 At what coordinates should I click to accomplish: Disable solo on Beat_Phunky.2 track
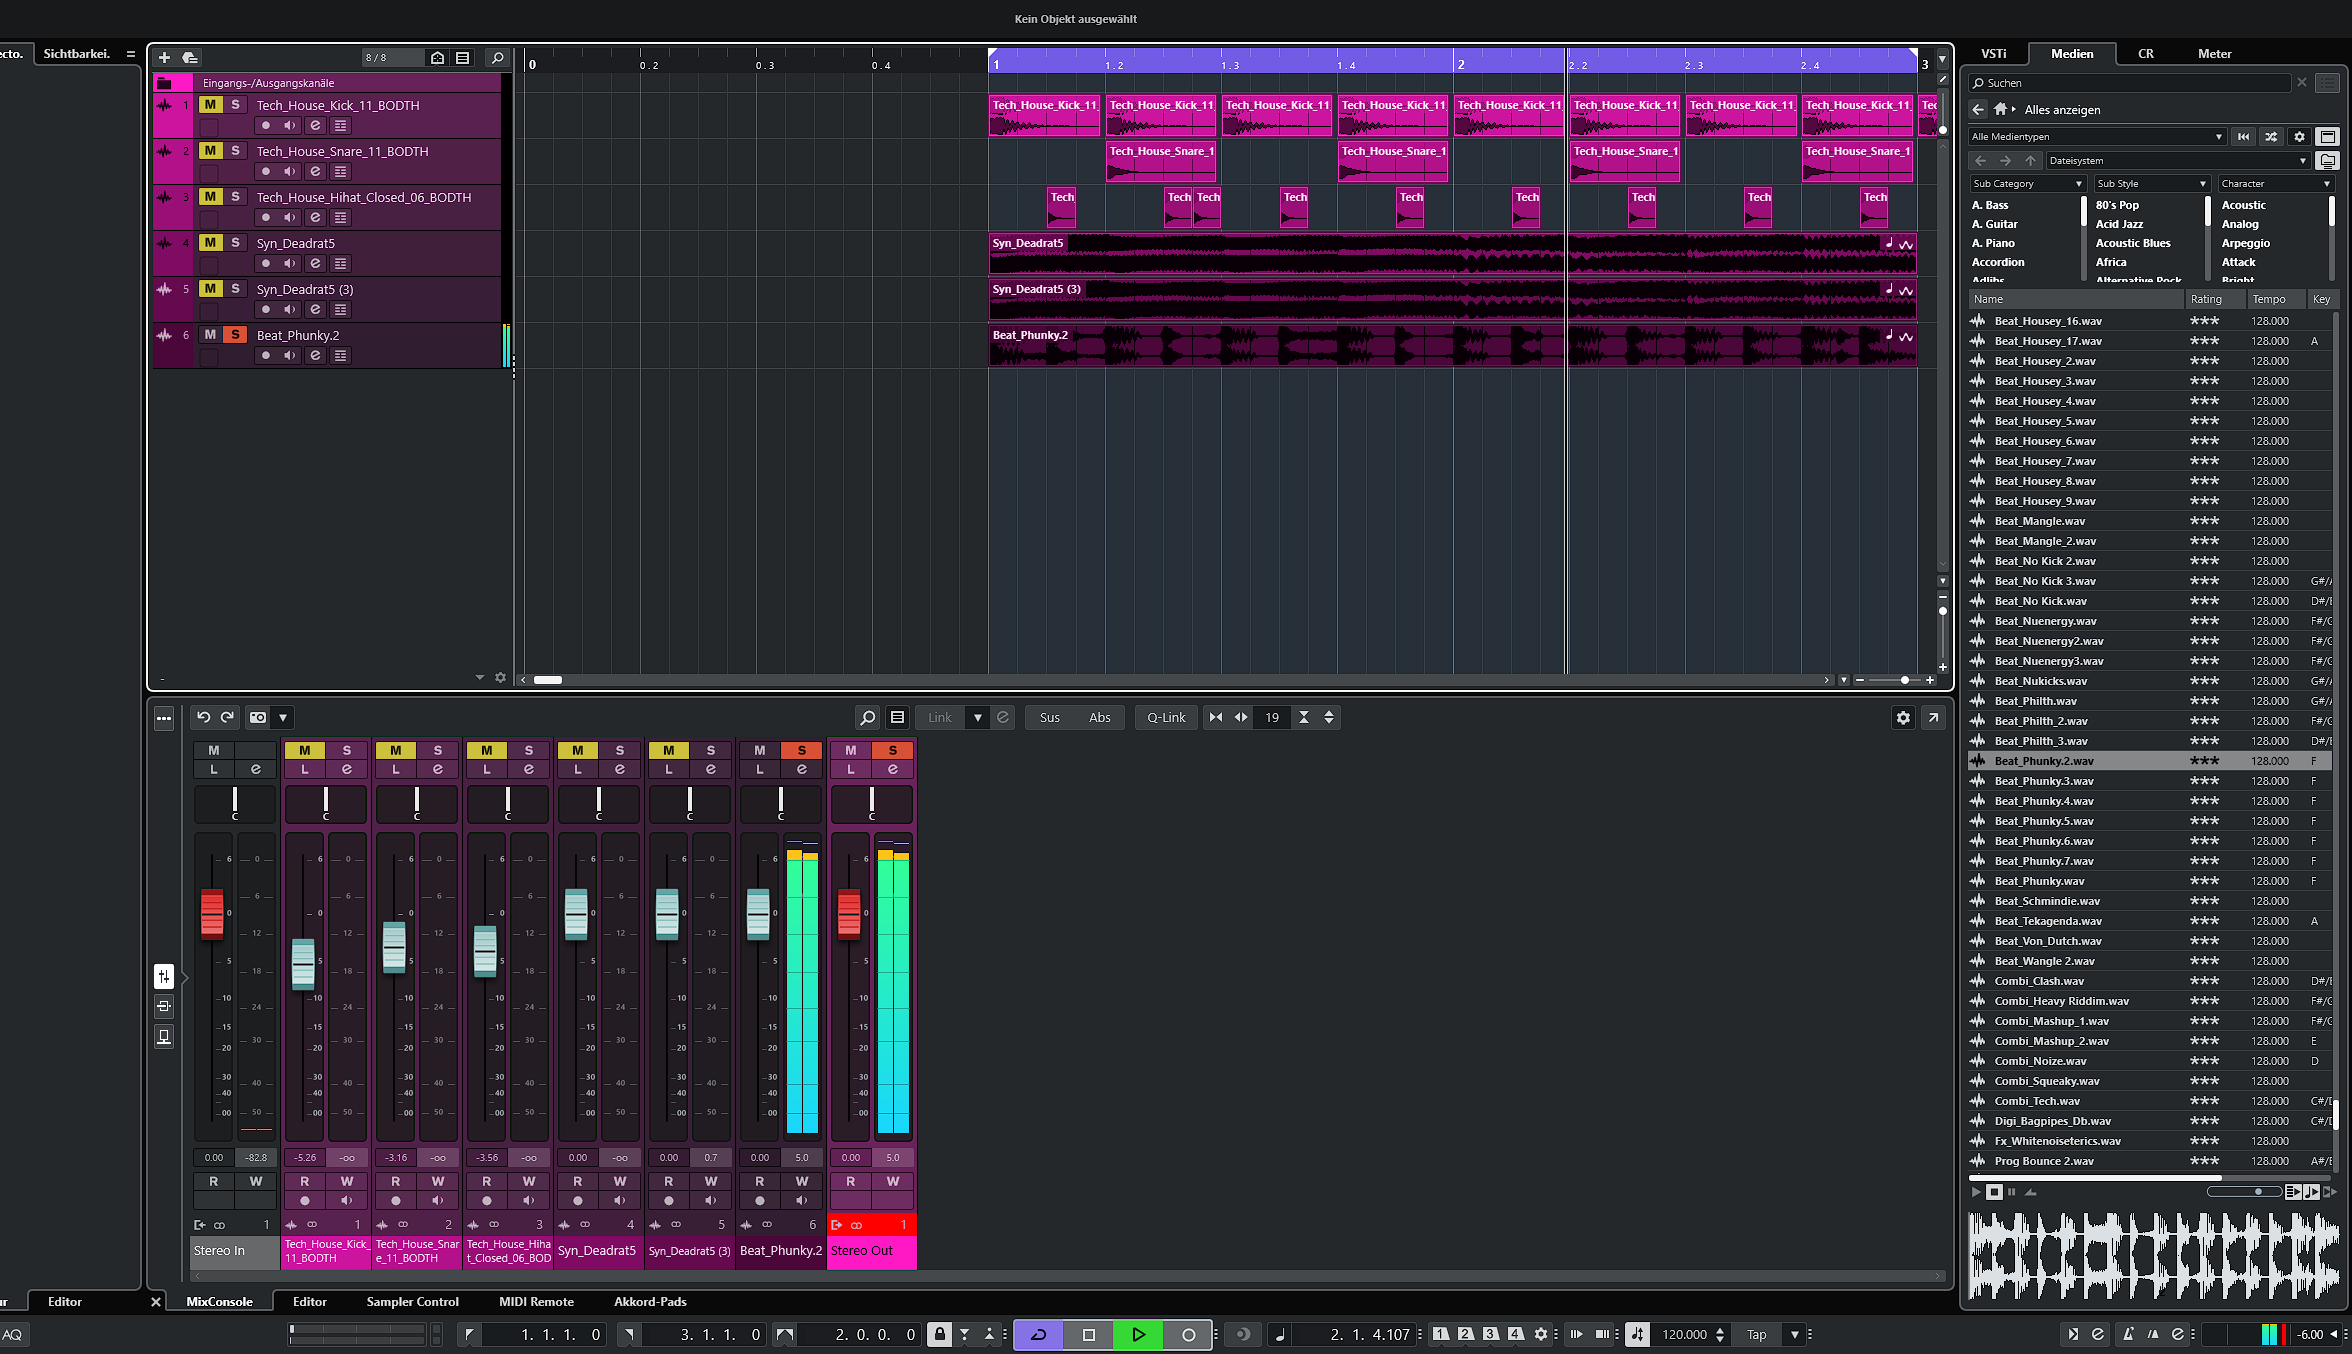(235, 335)
